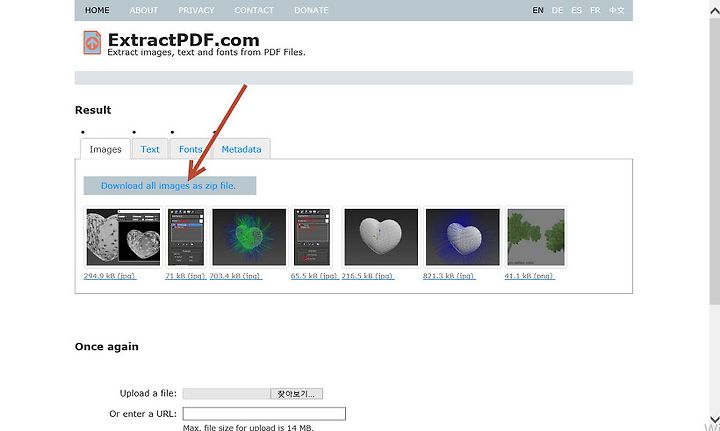Screen dimensions: 720x431
Task: Click the 41.1 kB (png) link
Action: 529,276
